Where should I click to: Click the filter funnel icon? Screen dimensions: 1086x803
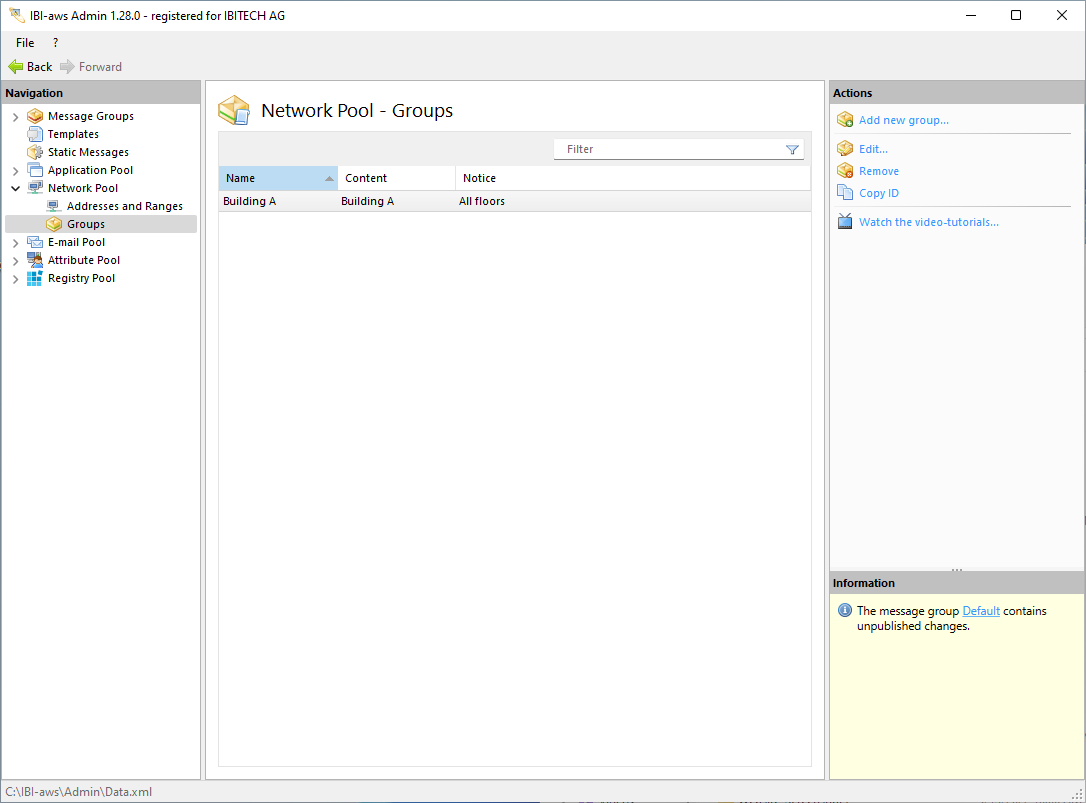[792, 150]
